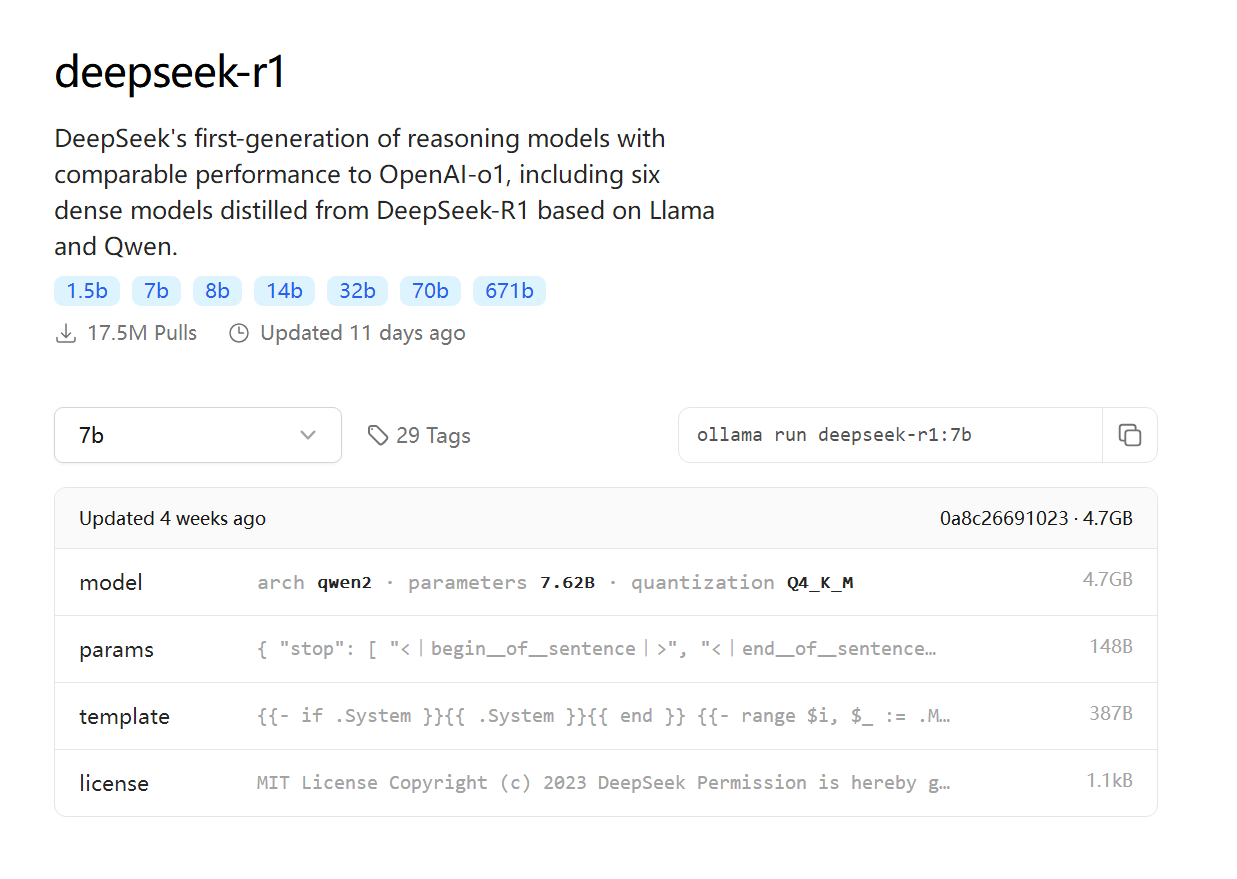This screenshot has width=1237, height=879.
Task: Select the 14b parameter tag
Action: [284, 290]
